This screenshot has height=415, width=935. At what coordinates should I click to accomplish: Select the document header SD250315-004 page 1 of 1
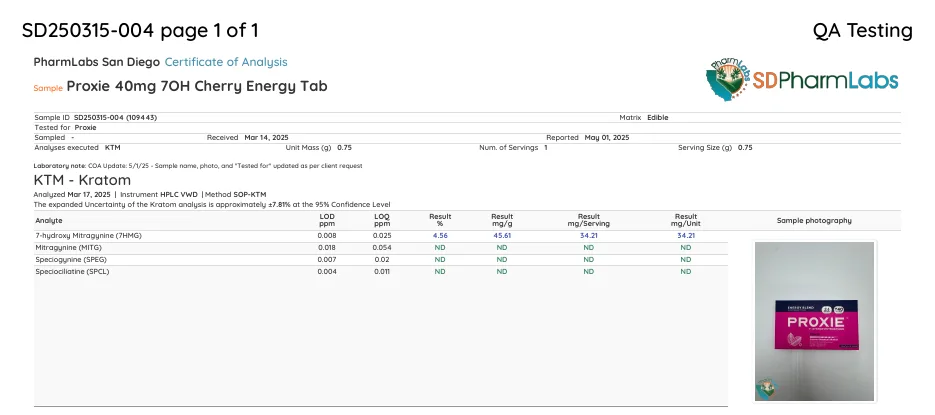click(x=140, y=30)
